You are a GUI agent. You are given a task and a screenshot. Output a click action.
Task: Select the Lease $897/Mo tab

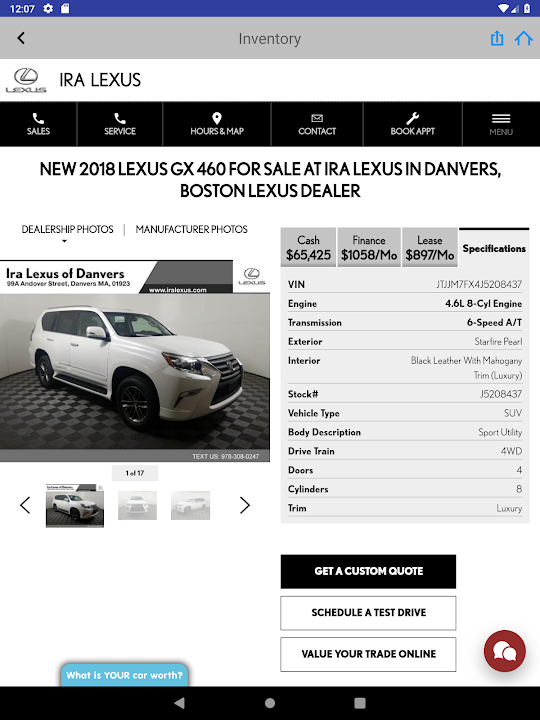429,248
